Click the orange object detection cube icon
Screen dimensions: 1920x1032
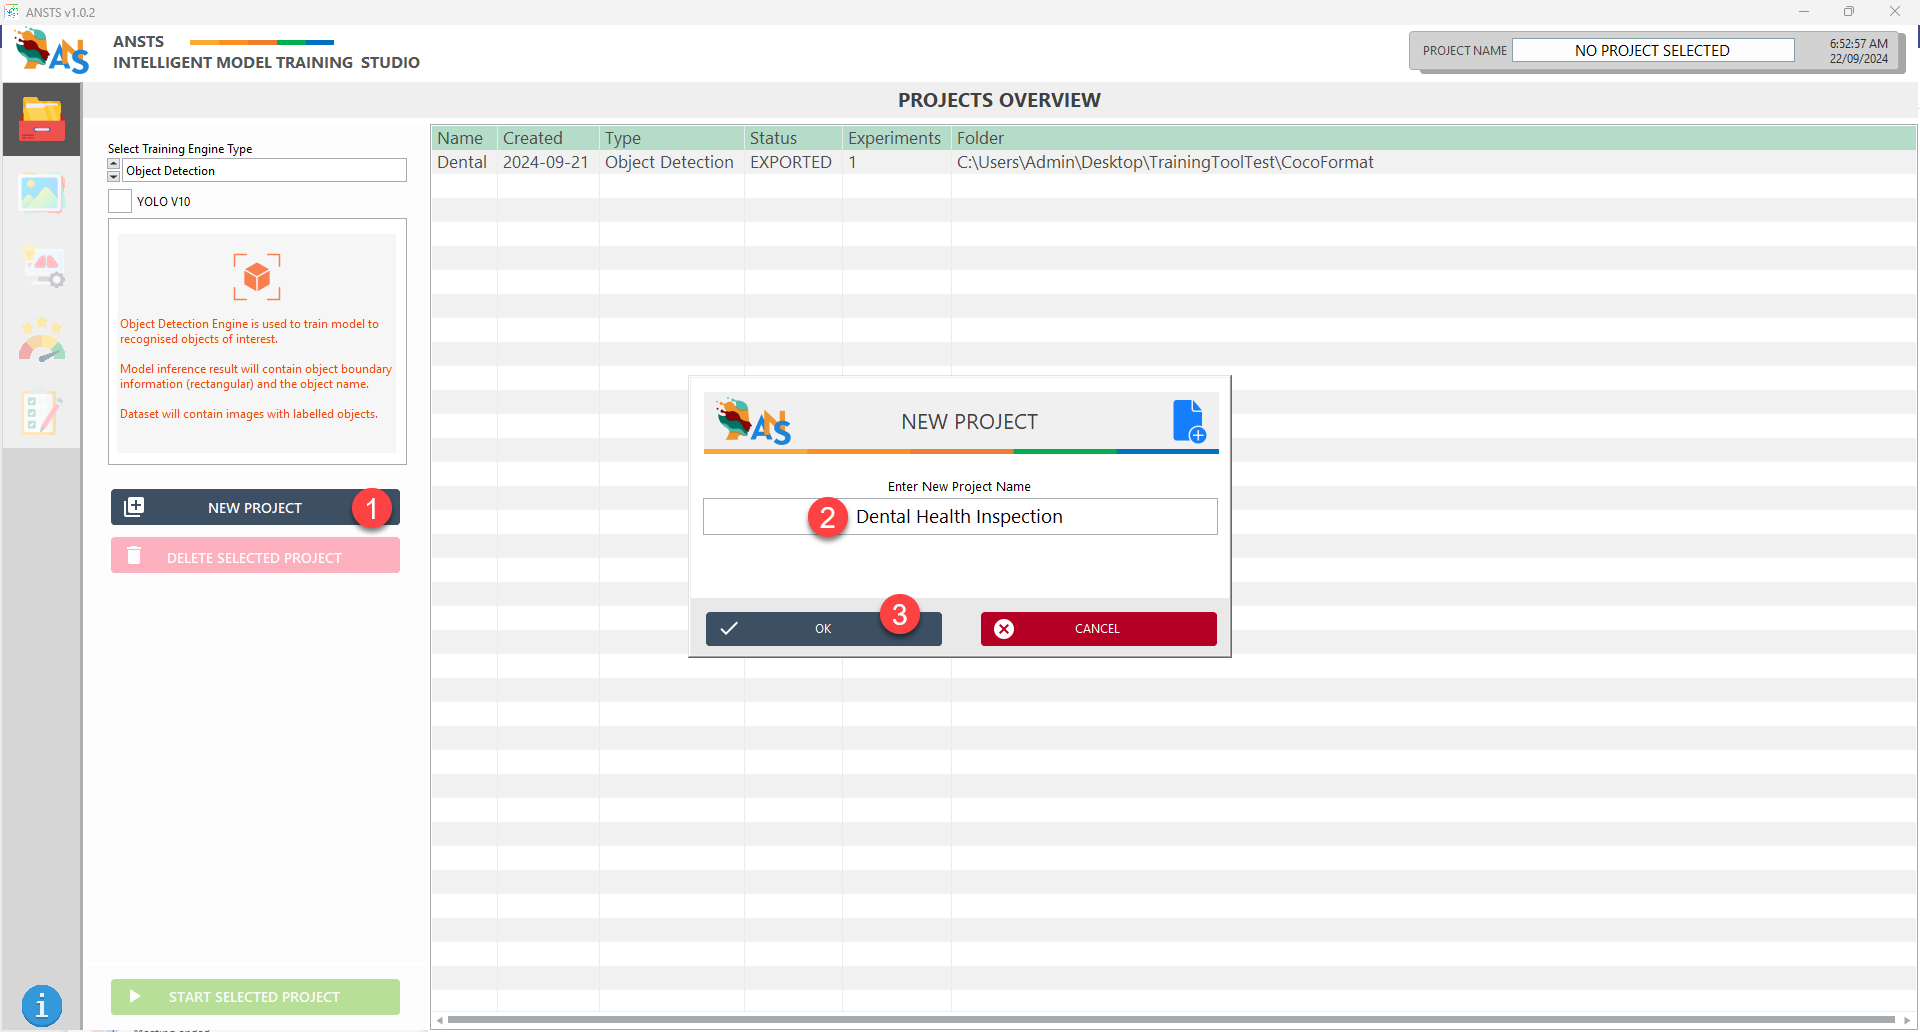pos(257,277)
